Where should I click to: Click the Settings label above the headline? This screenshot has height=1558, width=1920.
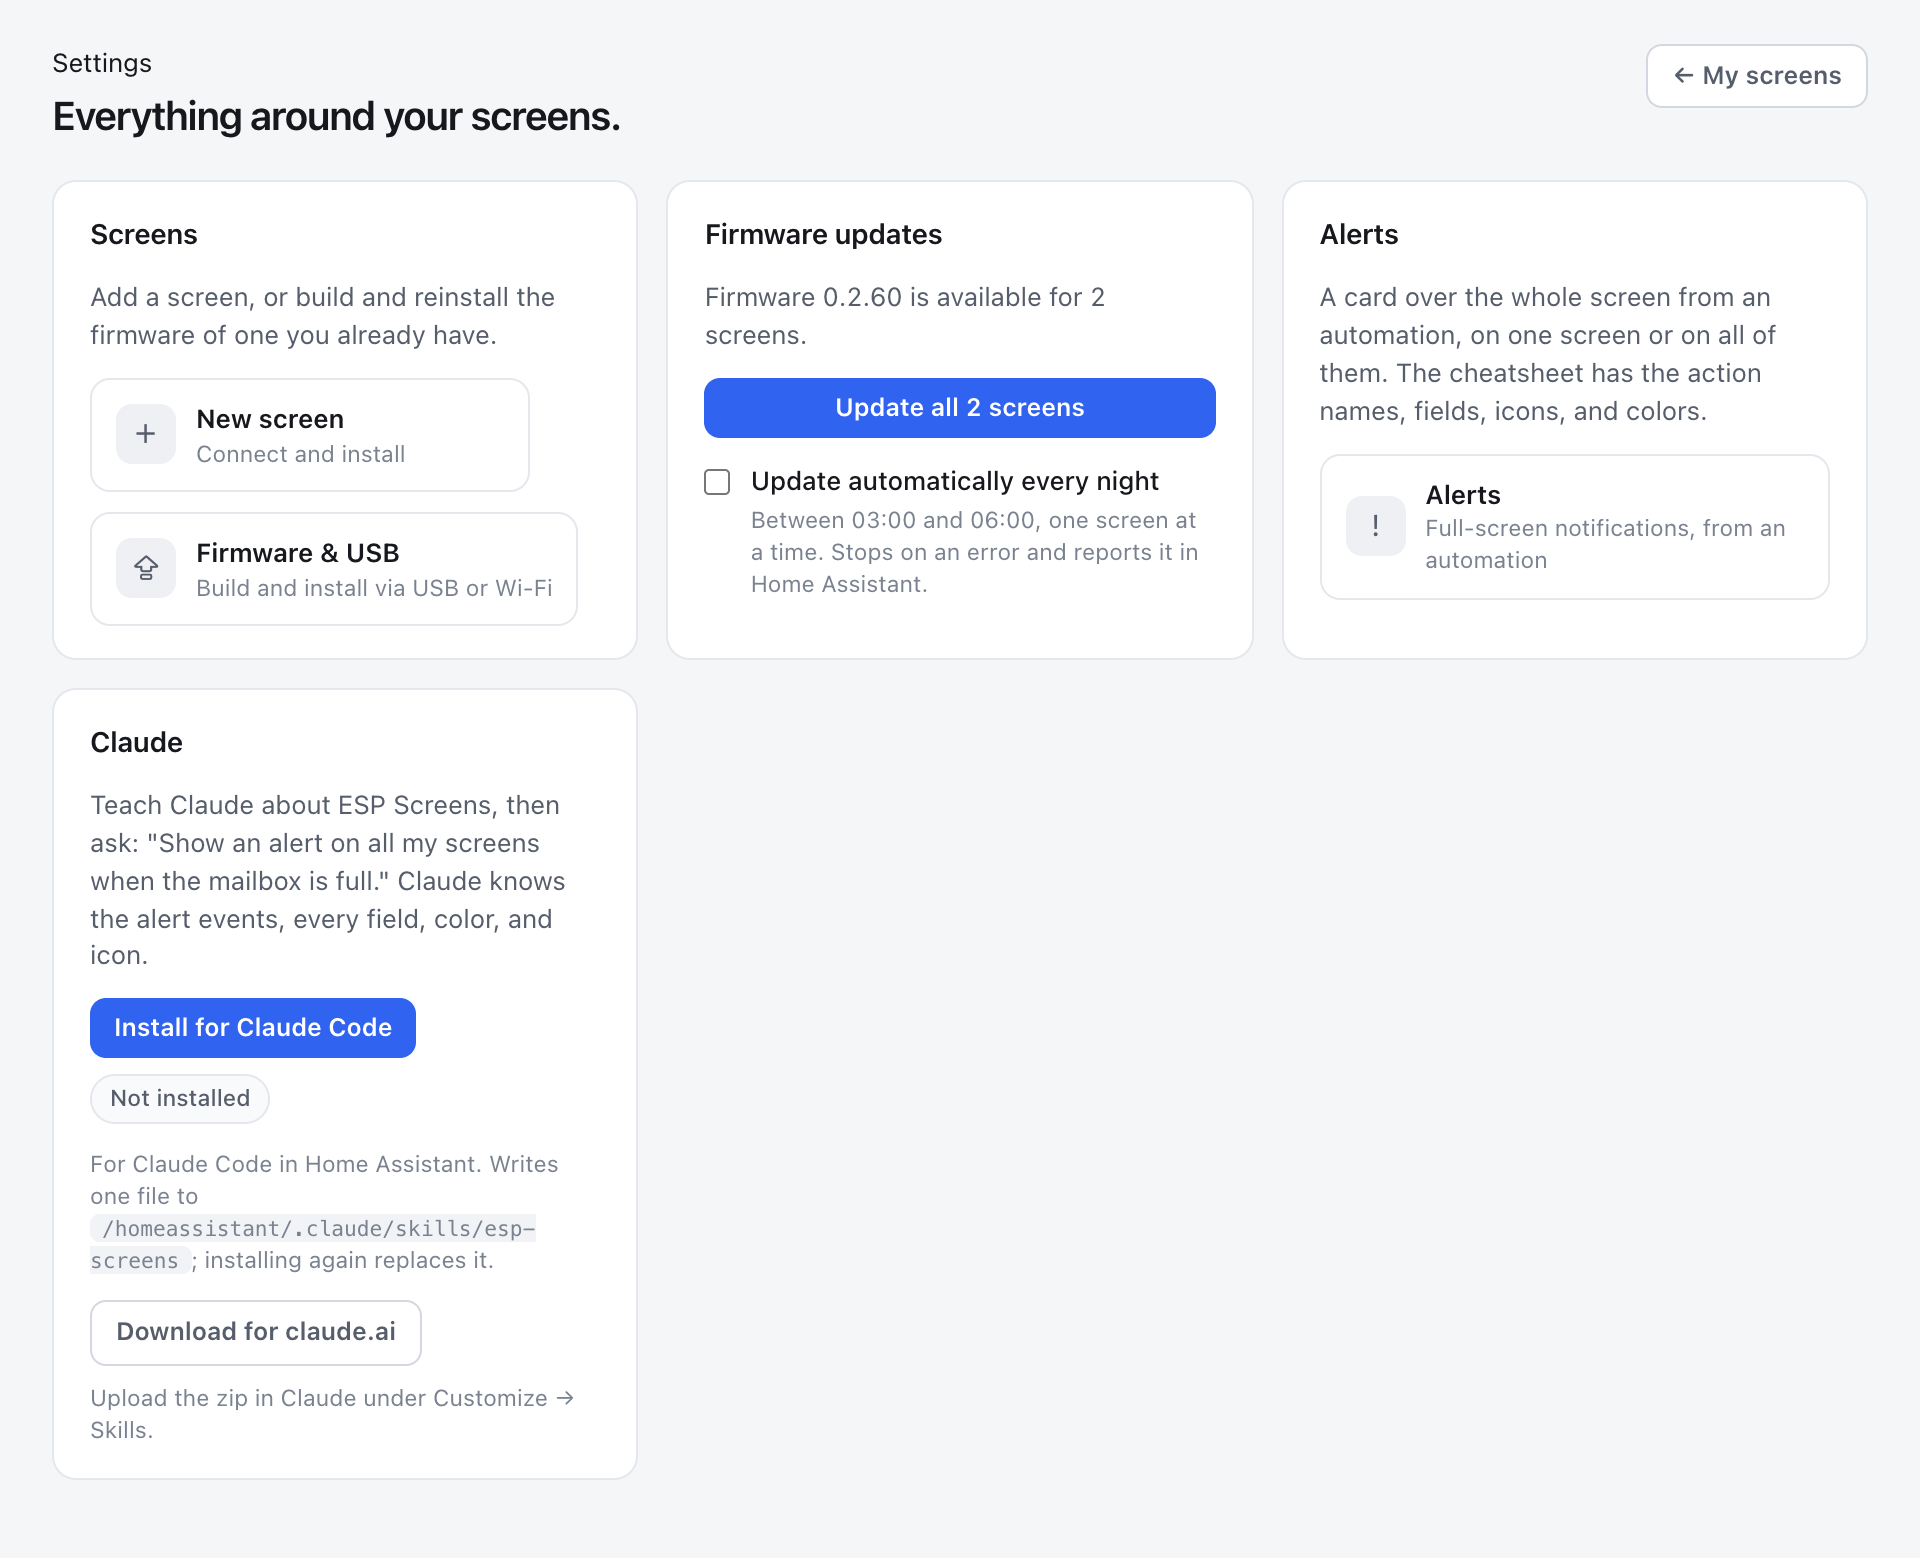[102, 63]
